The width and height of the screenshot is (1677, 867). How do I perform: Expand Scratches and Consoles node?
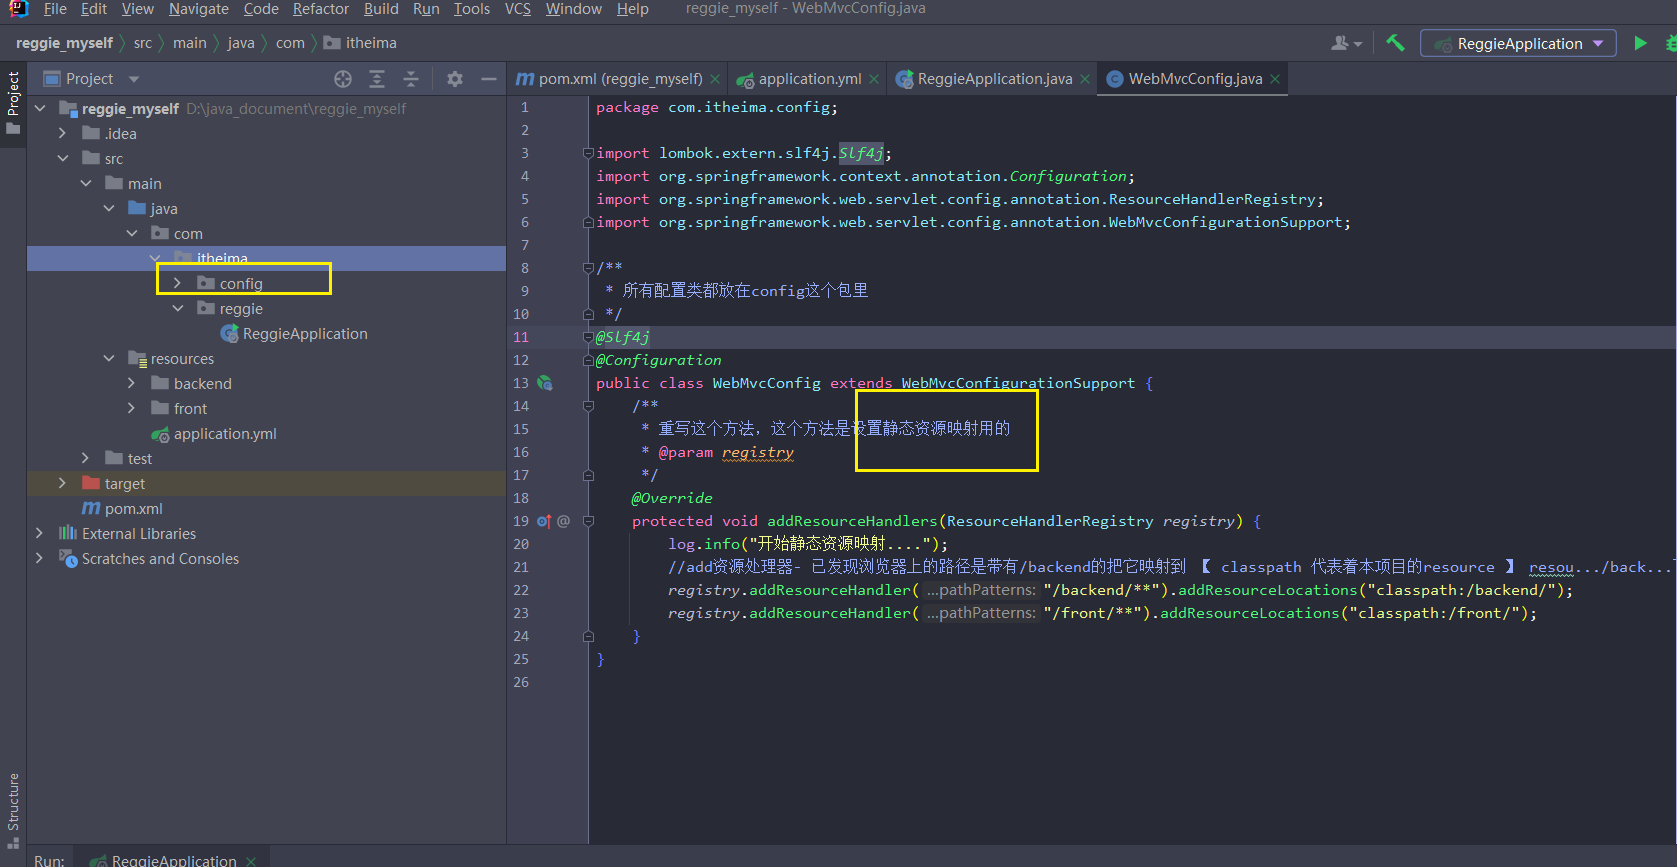point(39,559)
